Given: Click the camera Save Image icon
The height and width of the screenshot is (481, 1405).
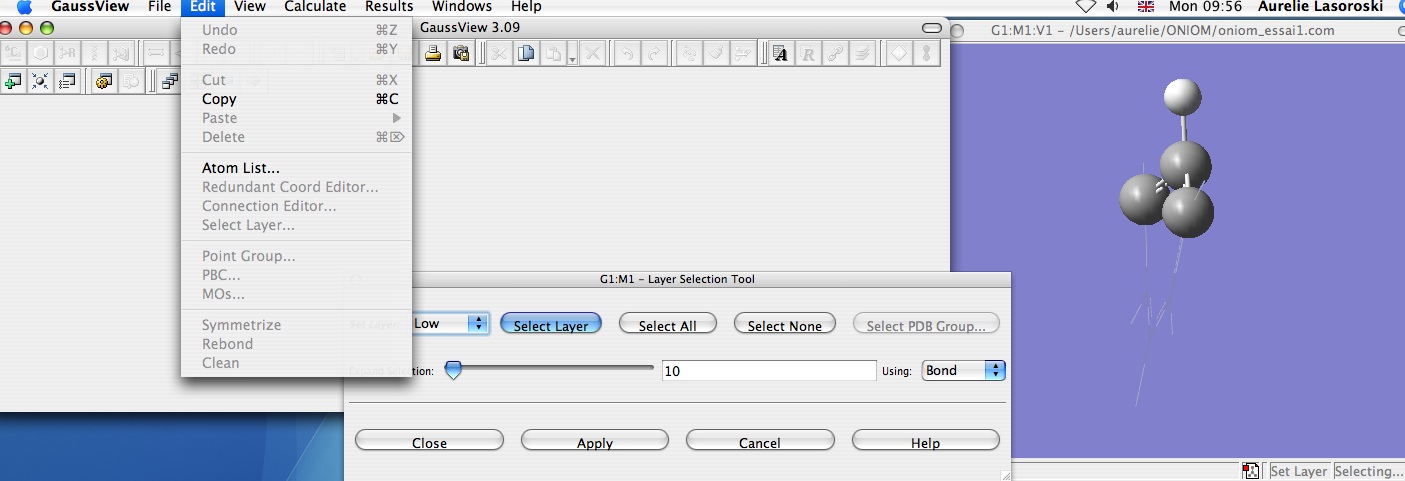Looking at the screenshot, I should (x=461, y=53).
